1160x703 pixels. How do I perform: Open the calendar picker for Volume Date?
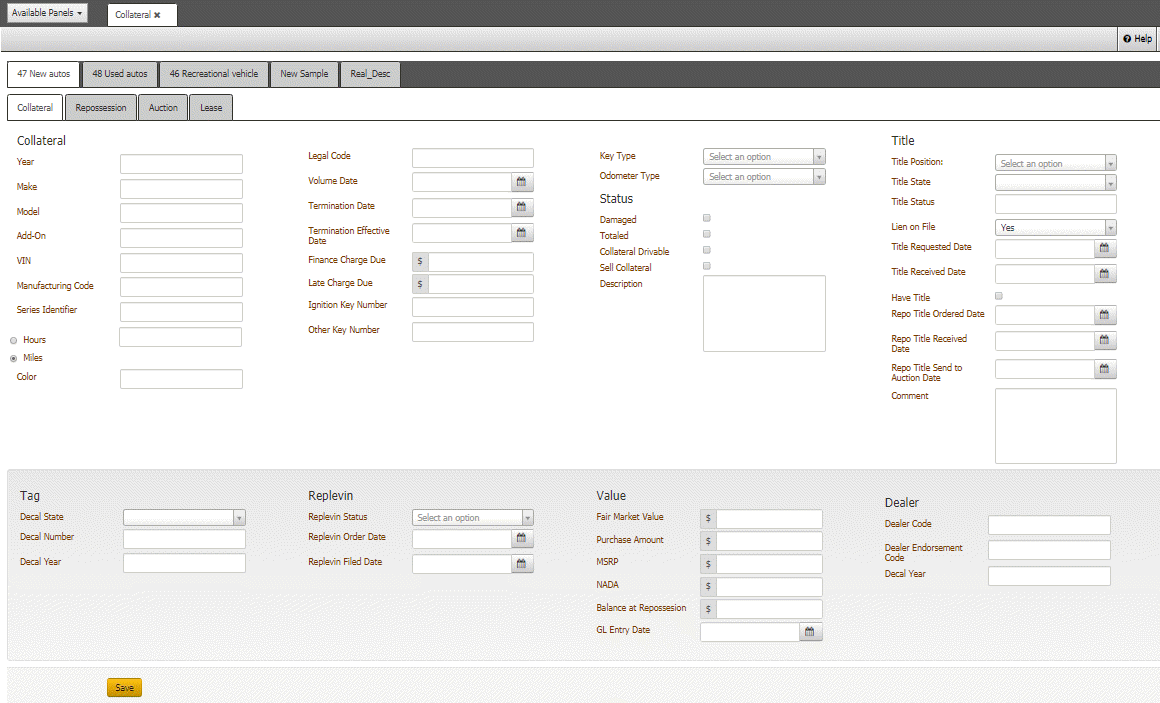(521, 182)
